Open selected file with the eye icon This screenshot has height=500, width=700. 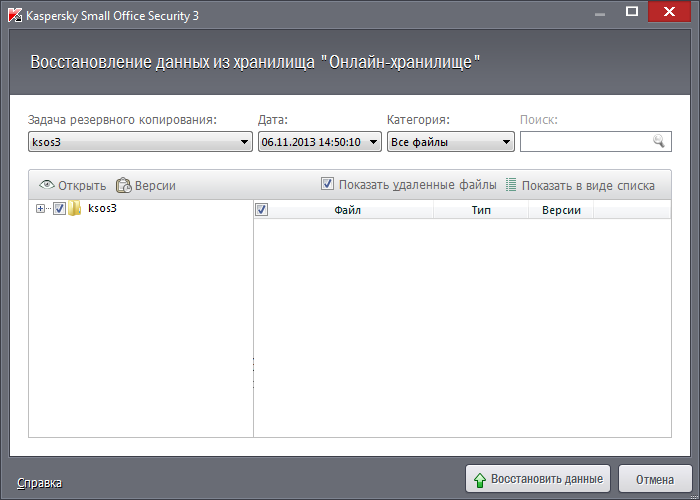pos(46,184)
